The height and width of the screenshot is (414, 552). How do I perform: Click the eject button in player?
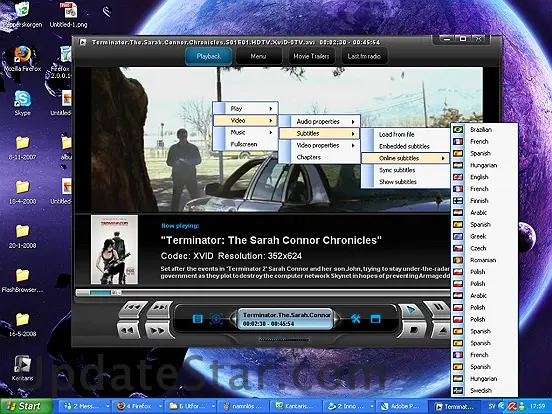441,330
